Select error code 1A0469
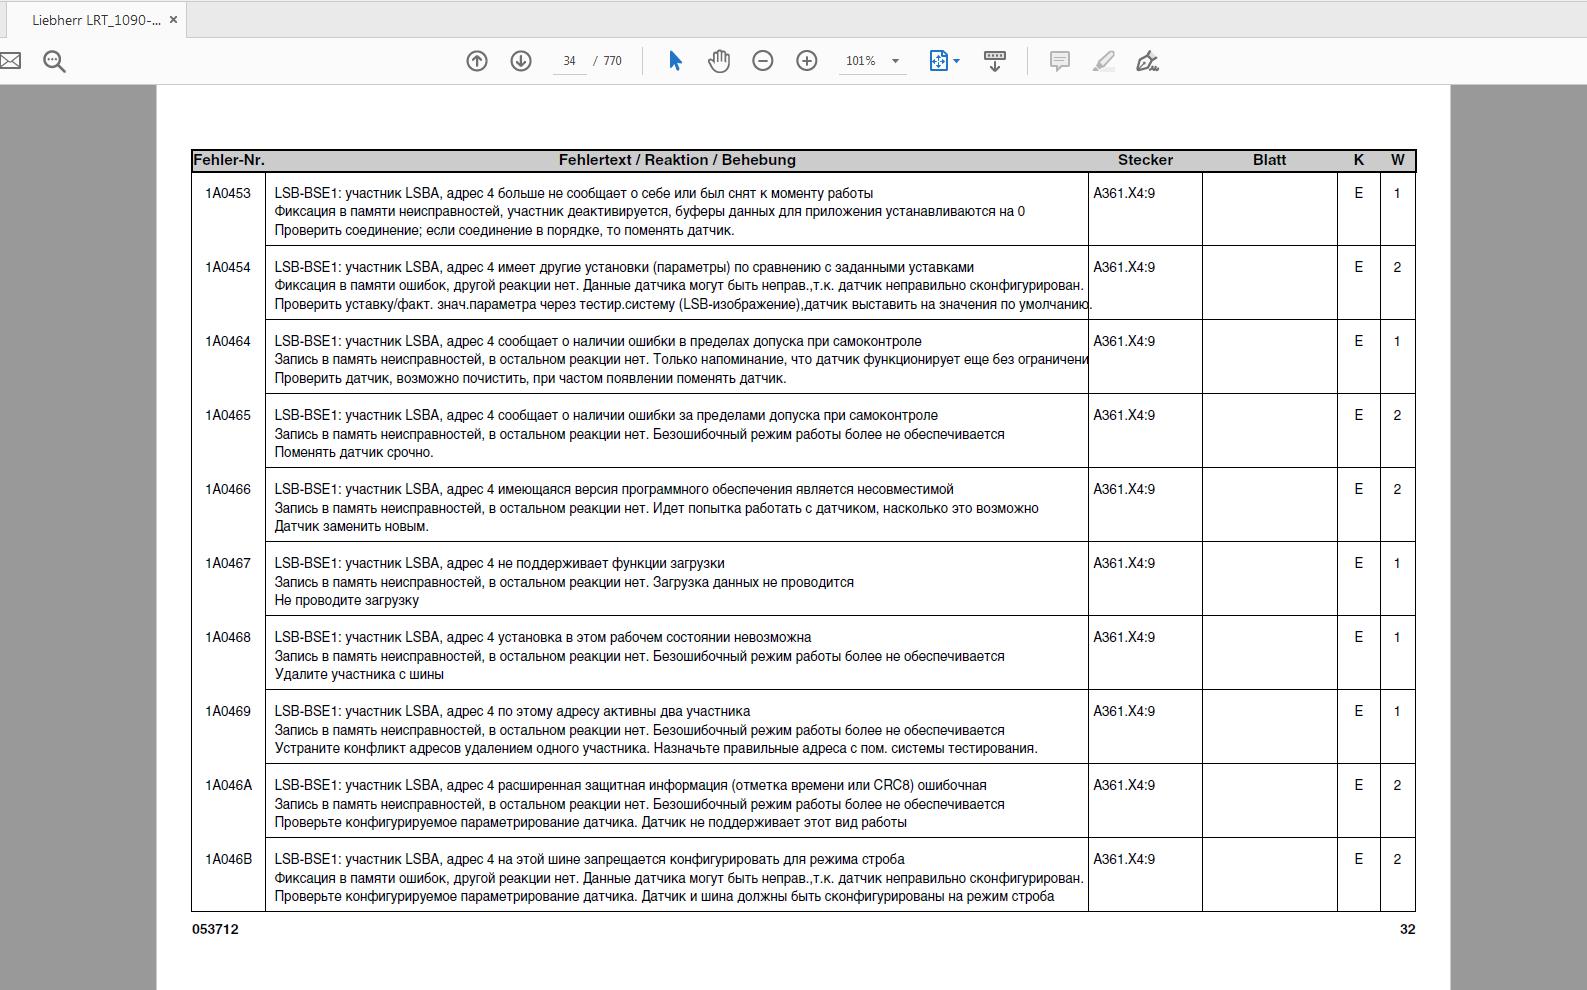The height and width of the screenshot is (990, 1587). [228, 711]
